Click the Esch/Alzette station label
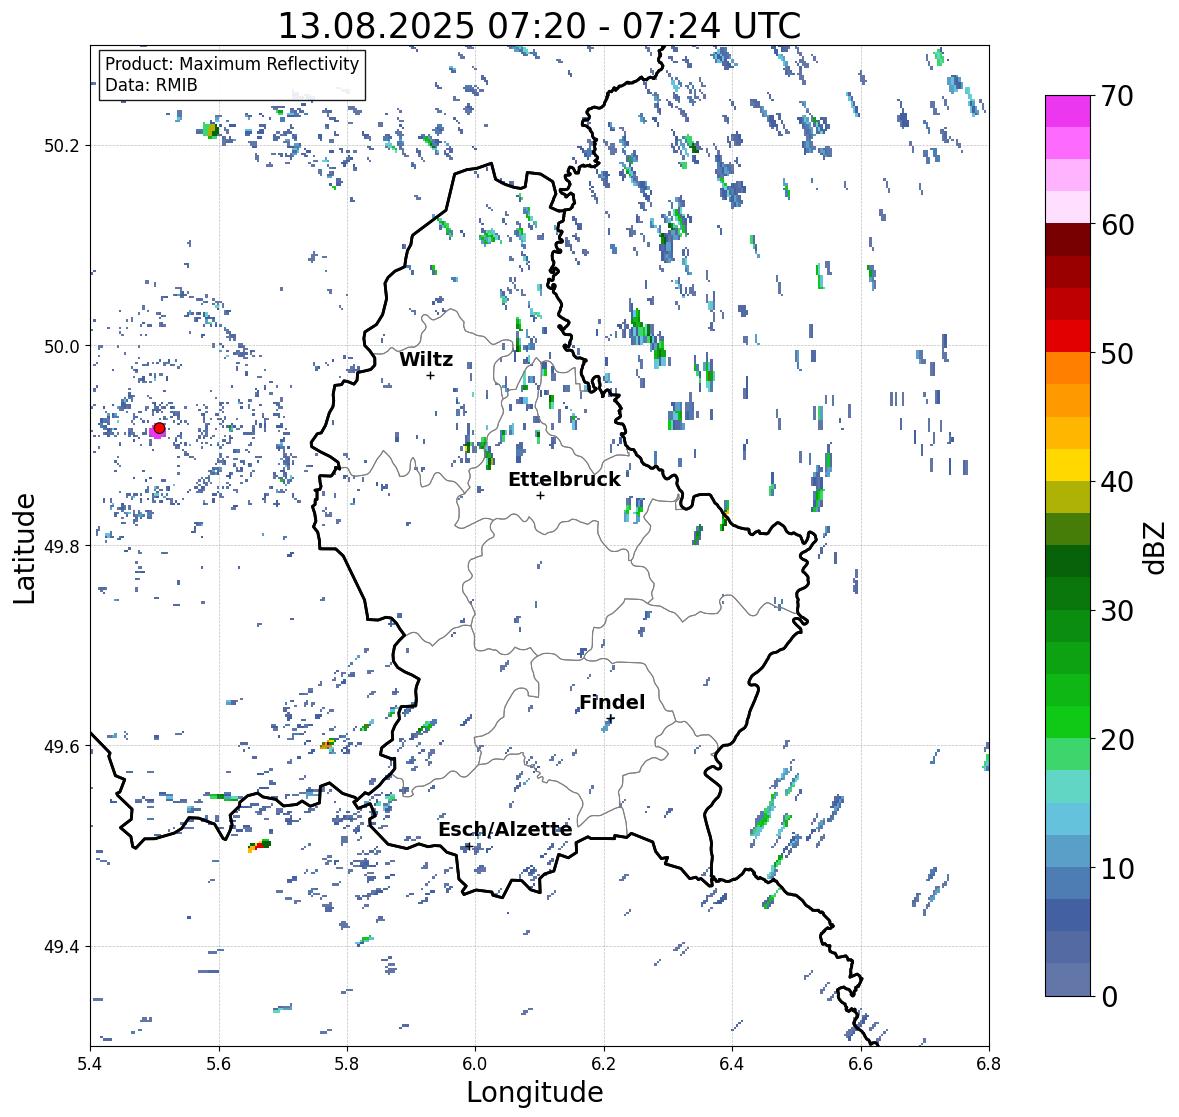Viewport: 1179px width, 1117px height. coord(505,829)
